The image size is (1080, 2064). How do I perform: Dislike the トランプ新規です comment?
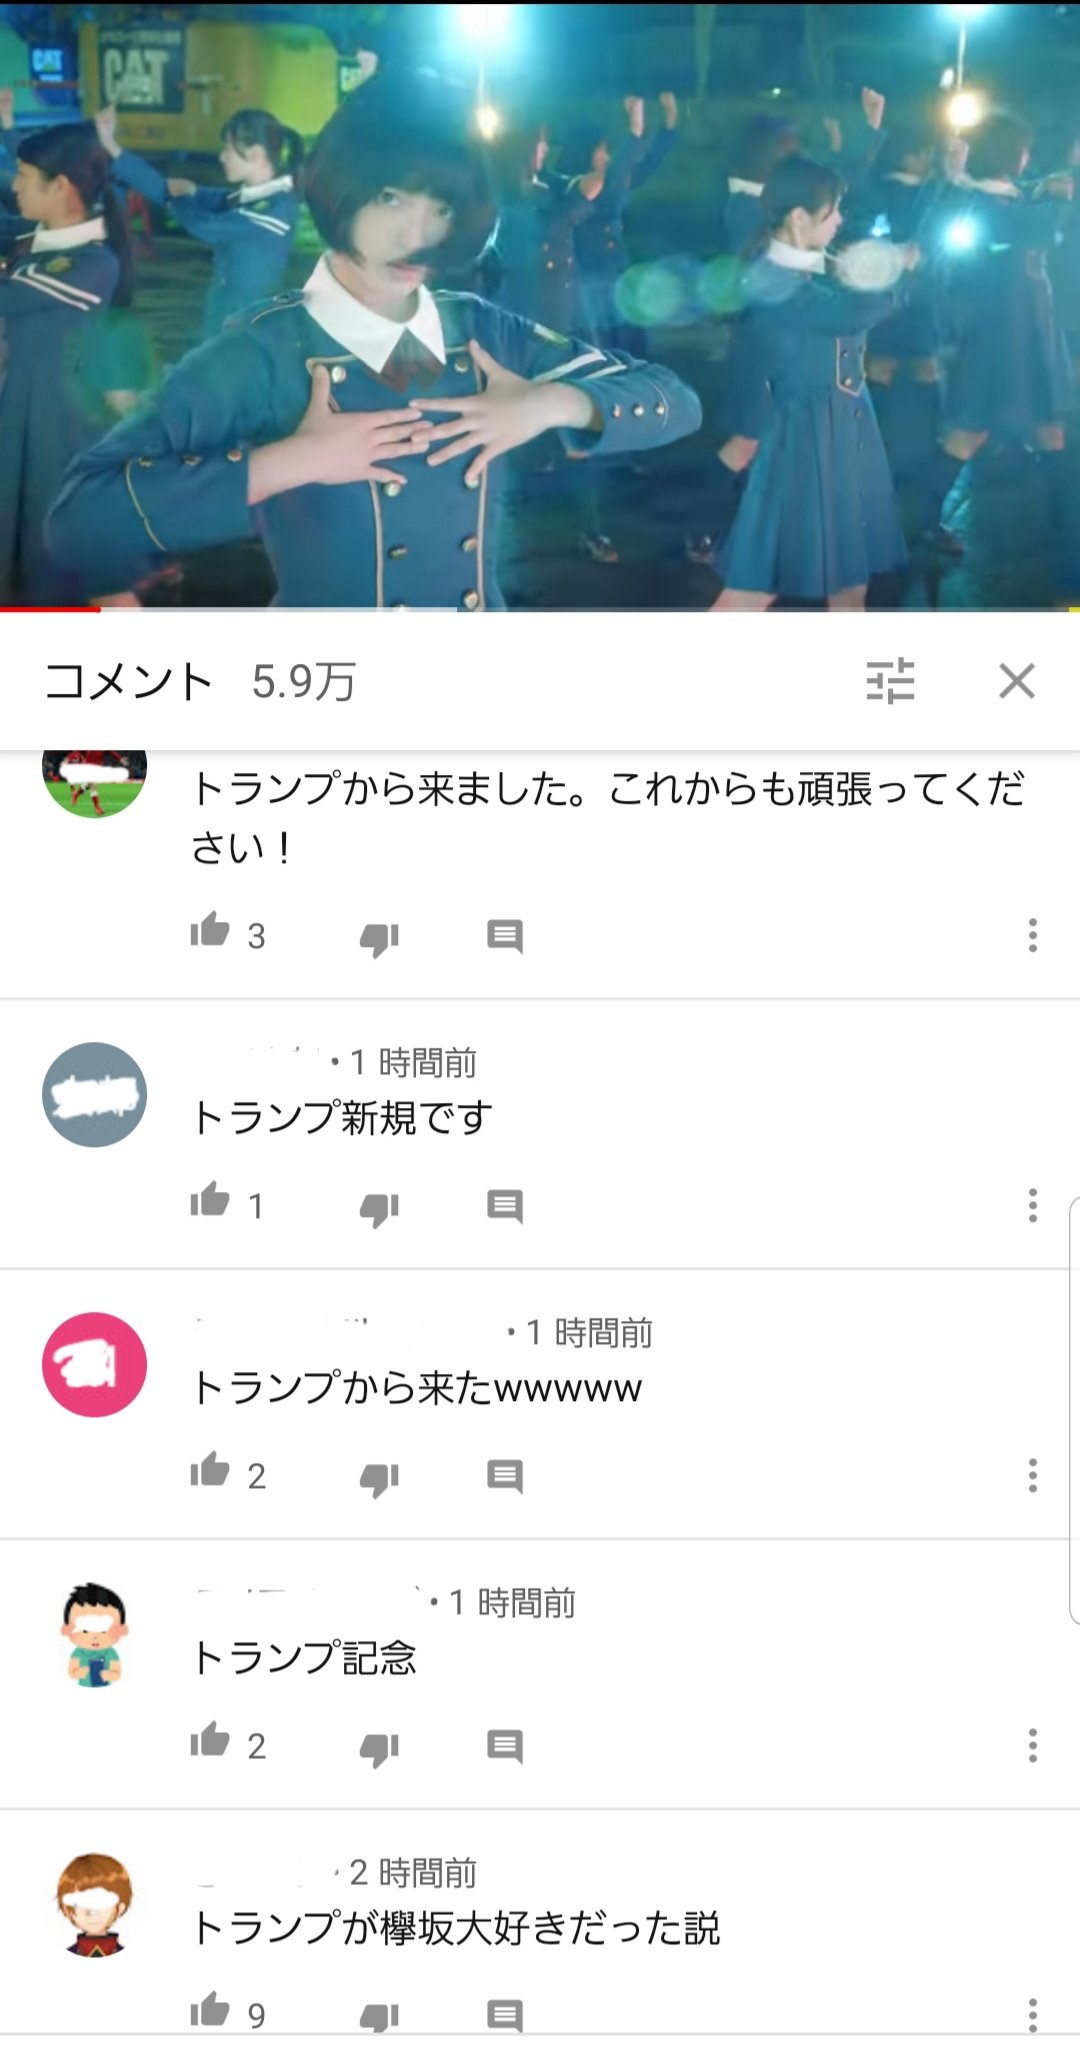tap(380, 1208)
